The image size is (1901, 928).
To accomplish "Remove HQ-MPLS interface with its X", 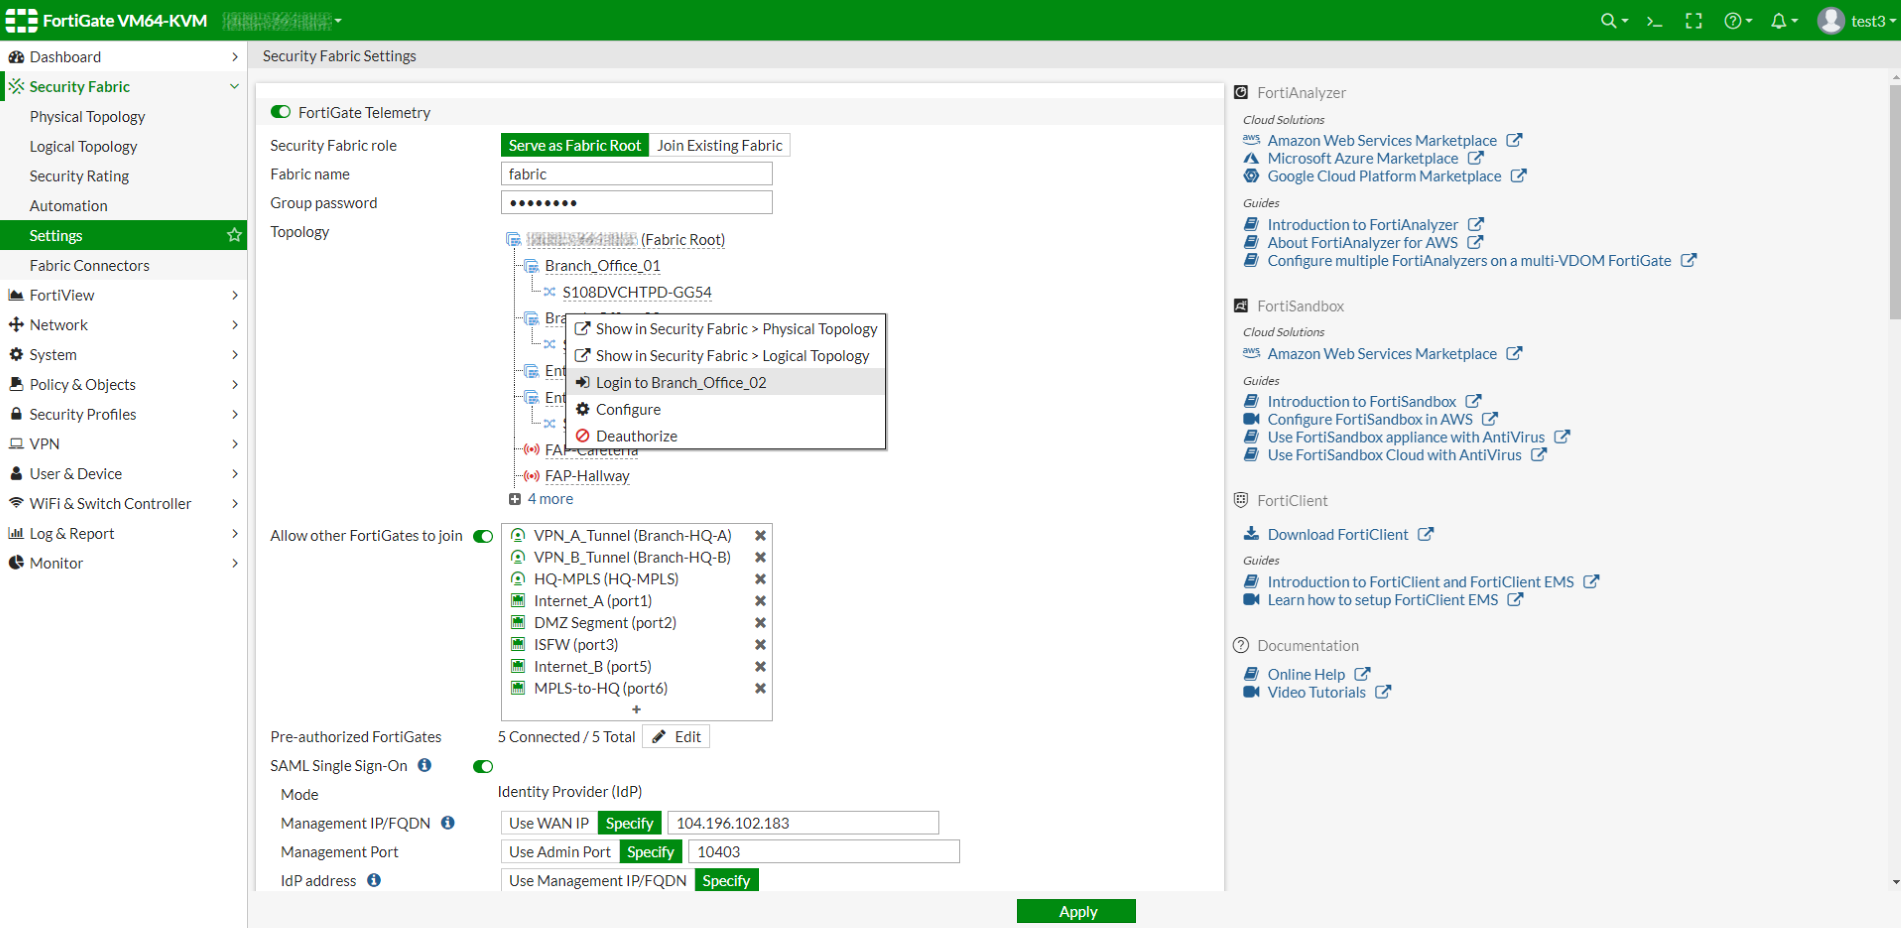I will tap(760, 579).
